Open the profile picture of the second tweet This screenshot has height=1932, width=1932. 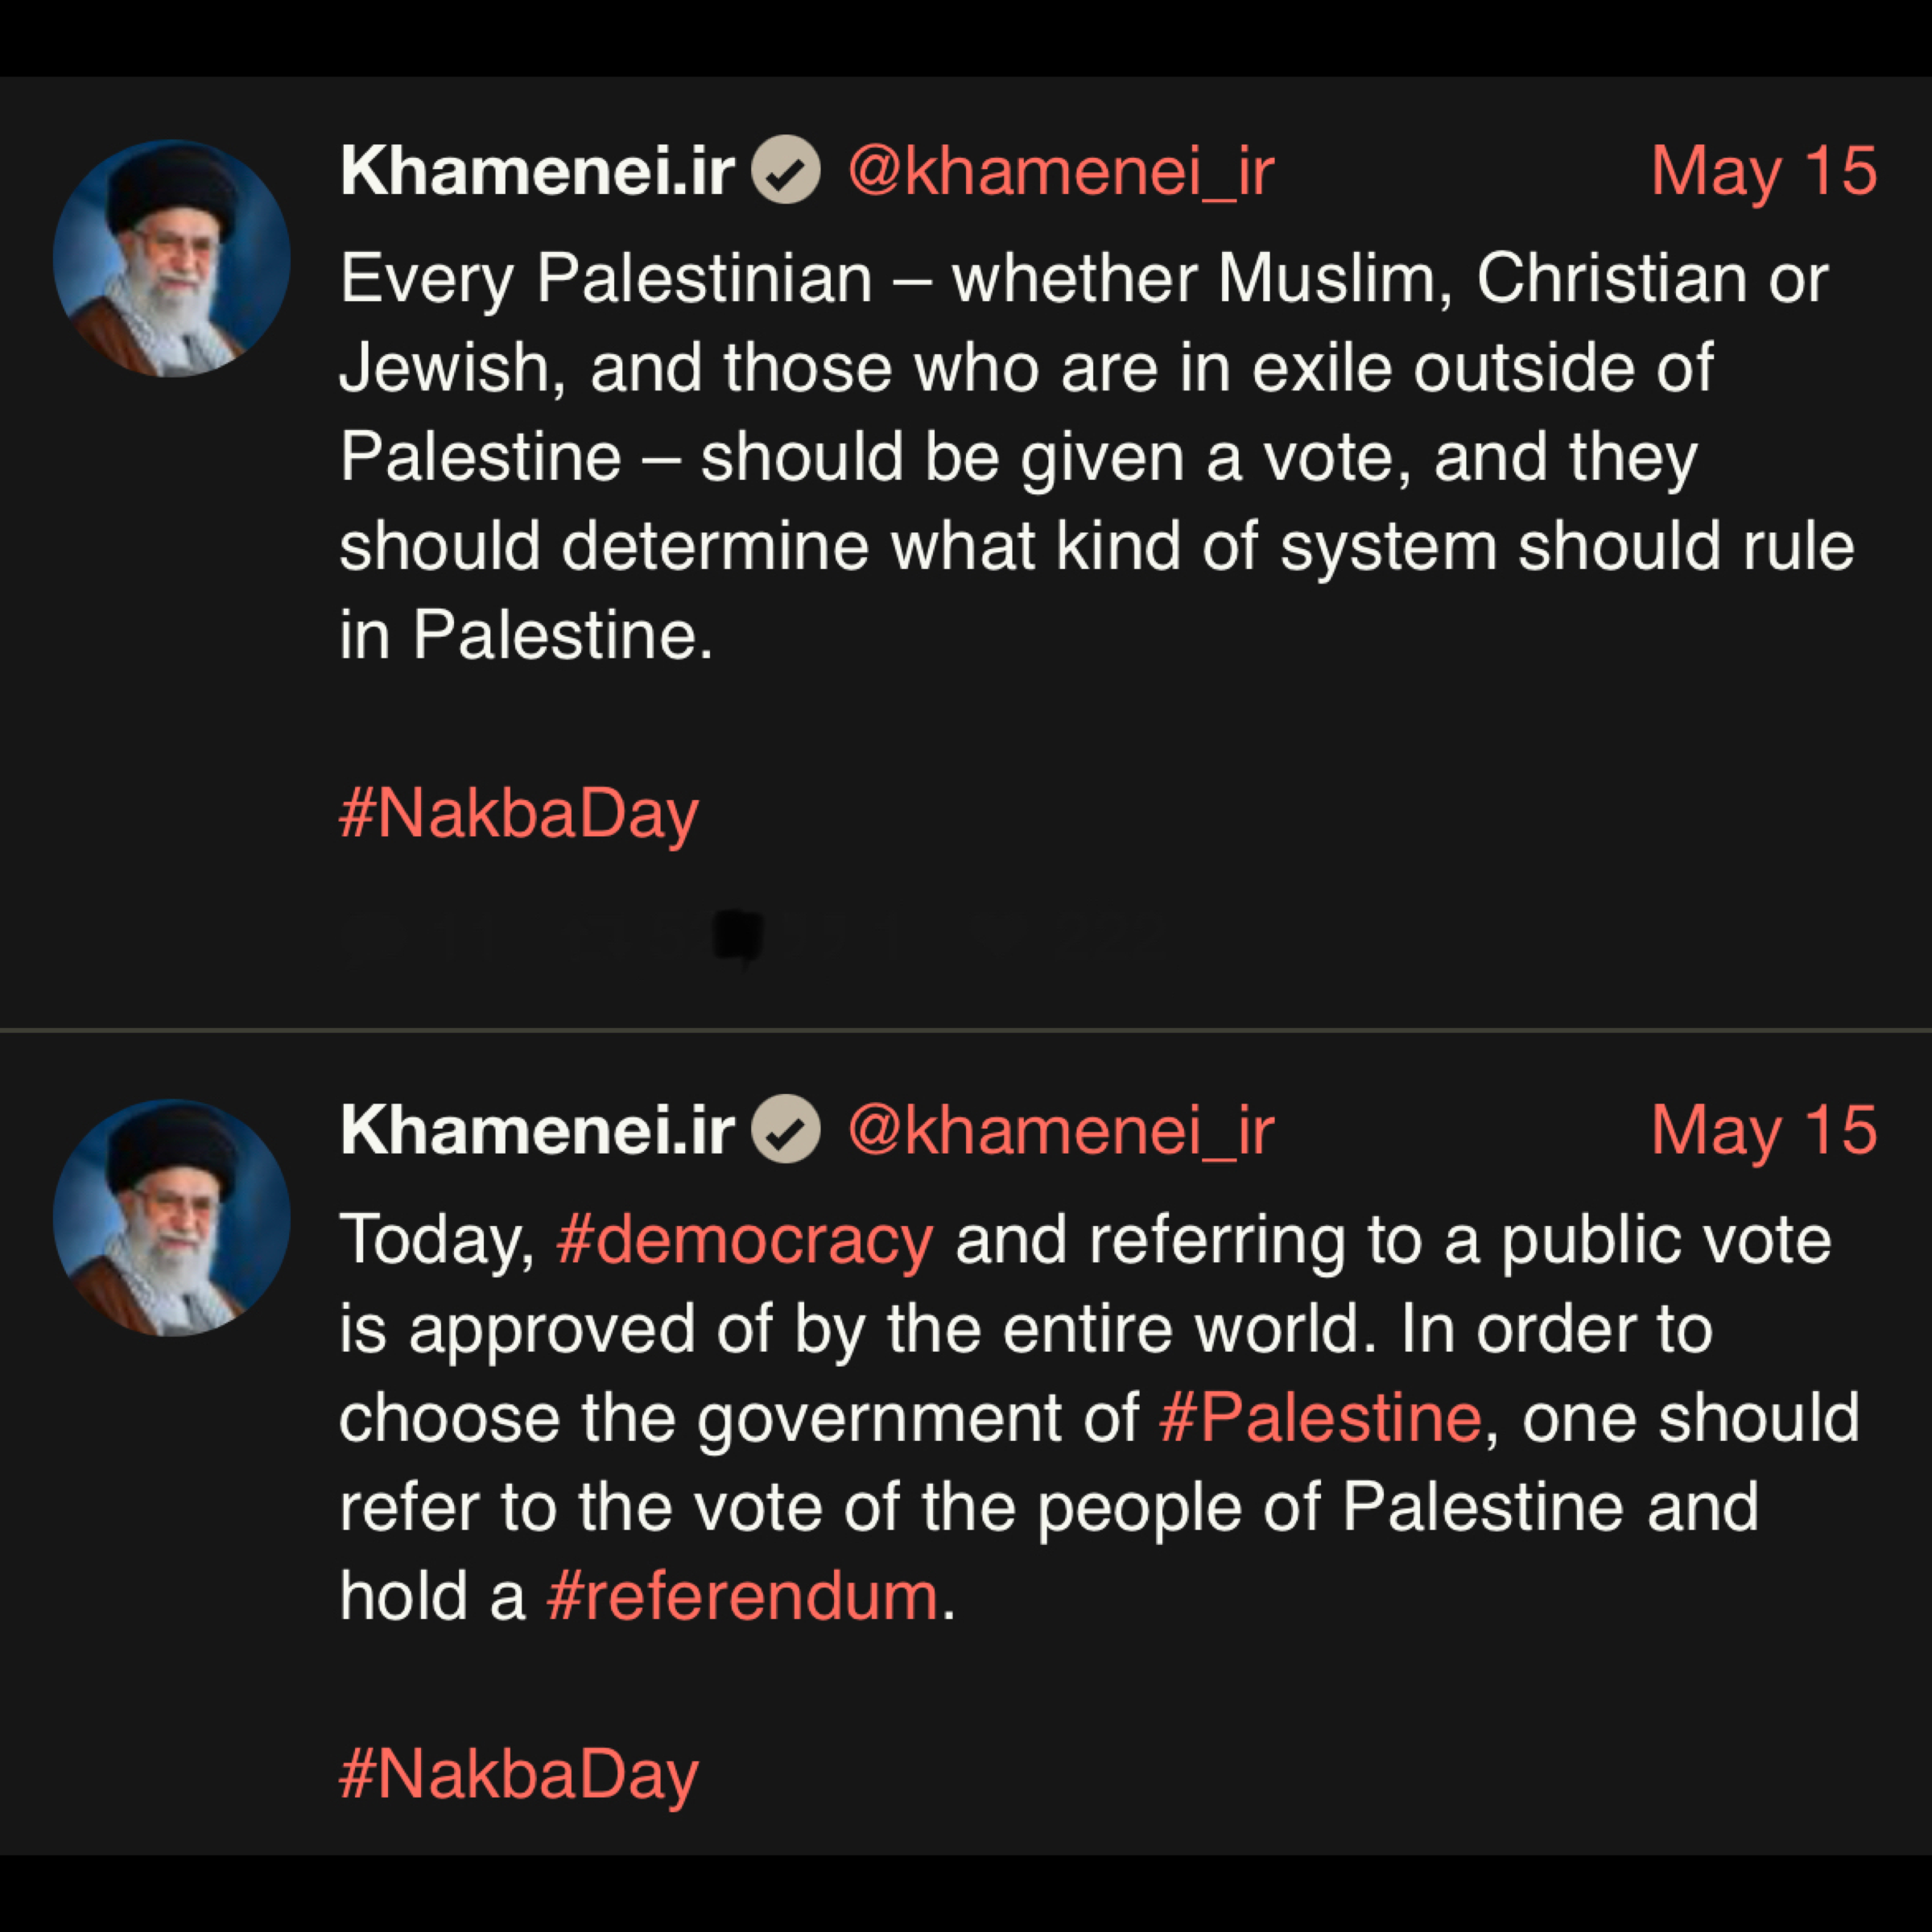tap(172, 1218)
